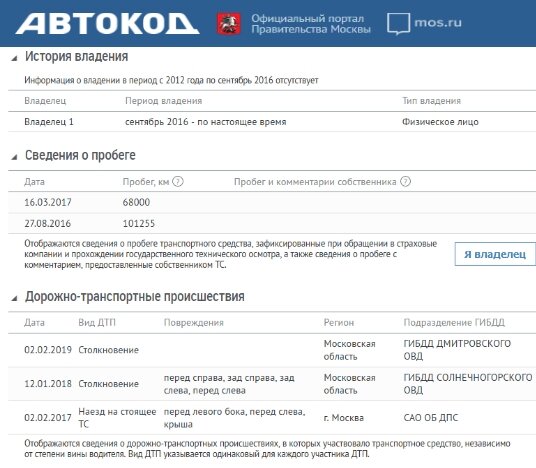Select period сентябрь 2016 - по настоящее время
The height and width of the screenshot is (468, 536).
click(x=205, y=122)
